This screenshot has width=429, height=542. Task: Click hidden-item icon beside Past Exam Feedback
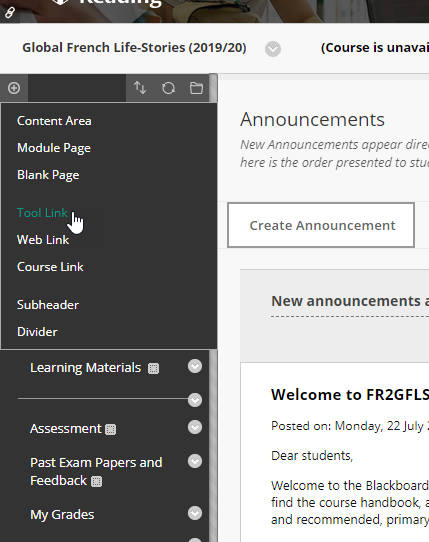click(96, 481)
